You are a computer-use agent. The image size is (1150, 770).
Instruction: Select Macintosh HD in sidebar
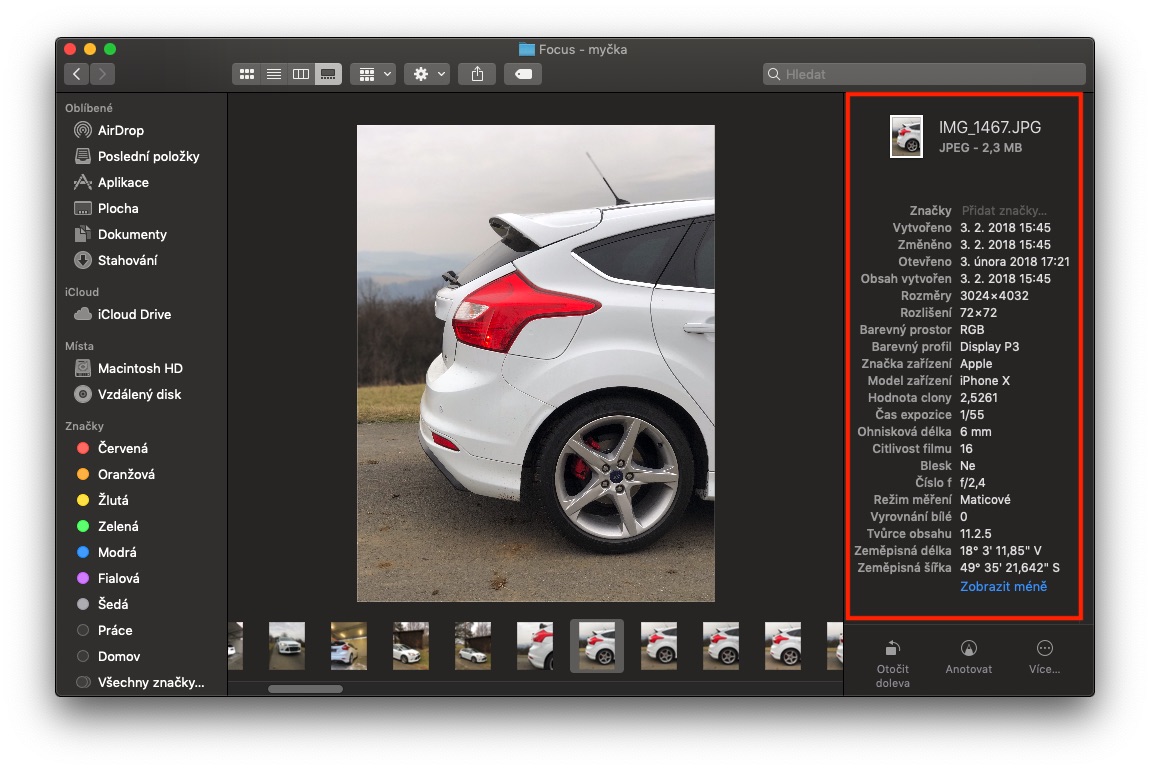139,368
